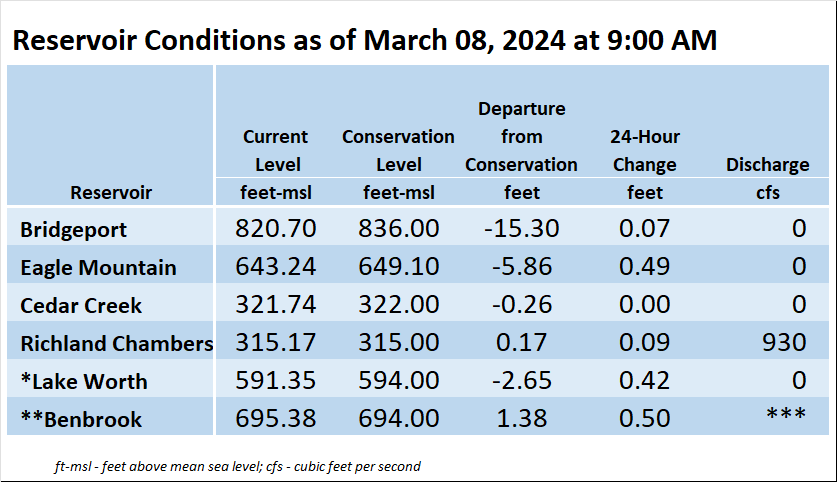Screen dimensions: 837x482
Task: Select the Reservoir Conditions title text
Action: click(365, 40)
